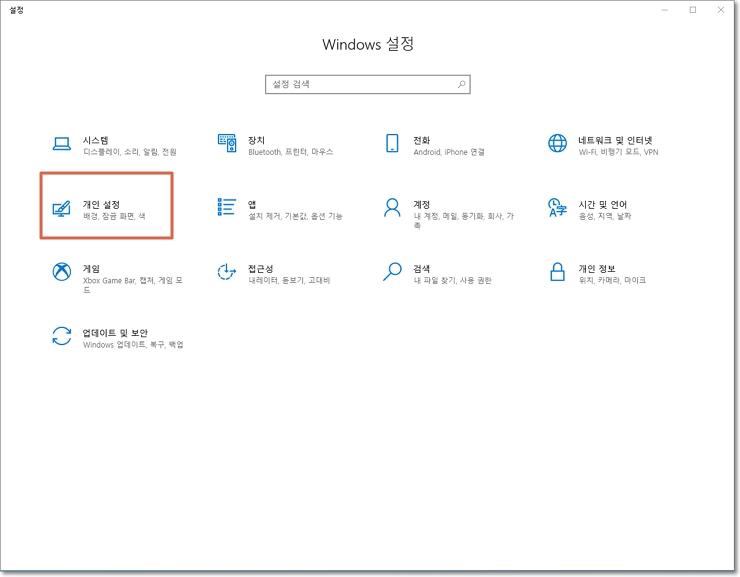Click the 게임 title link
Viewport: 740px width, 577px height.
[x=91, y=268]
